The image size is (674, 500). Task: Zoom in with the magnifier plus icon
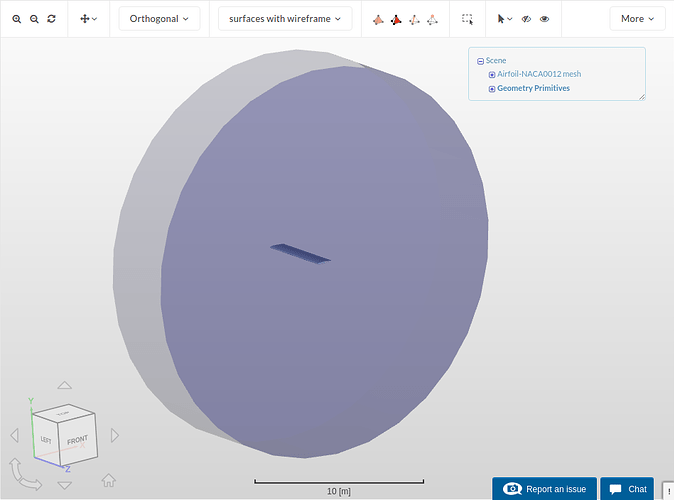pyautogui.click(x=16, y=19)
